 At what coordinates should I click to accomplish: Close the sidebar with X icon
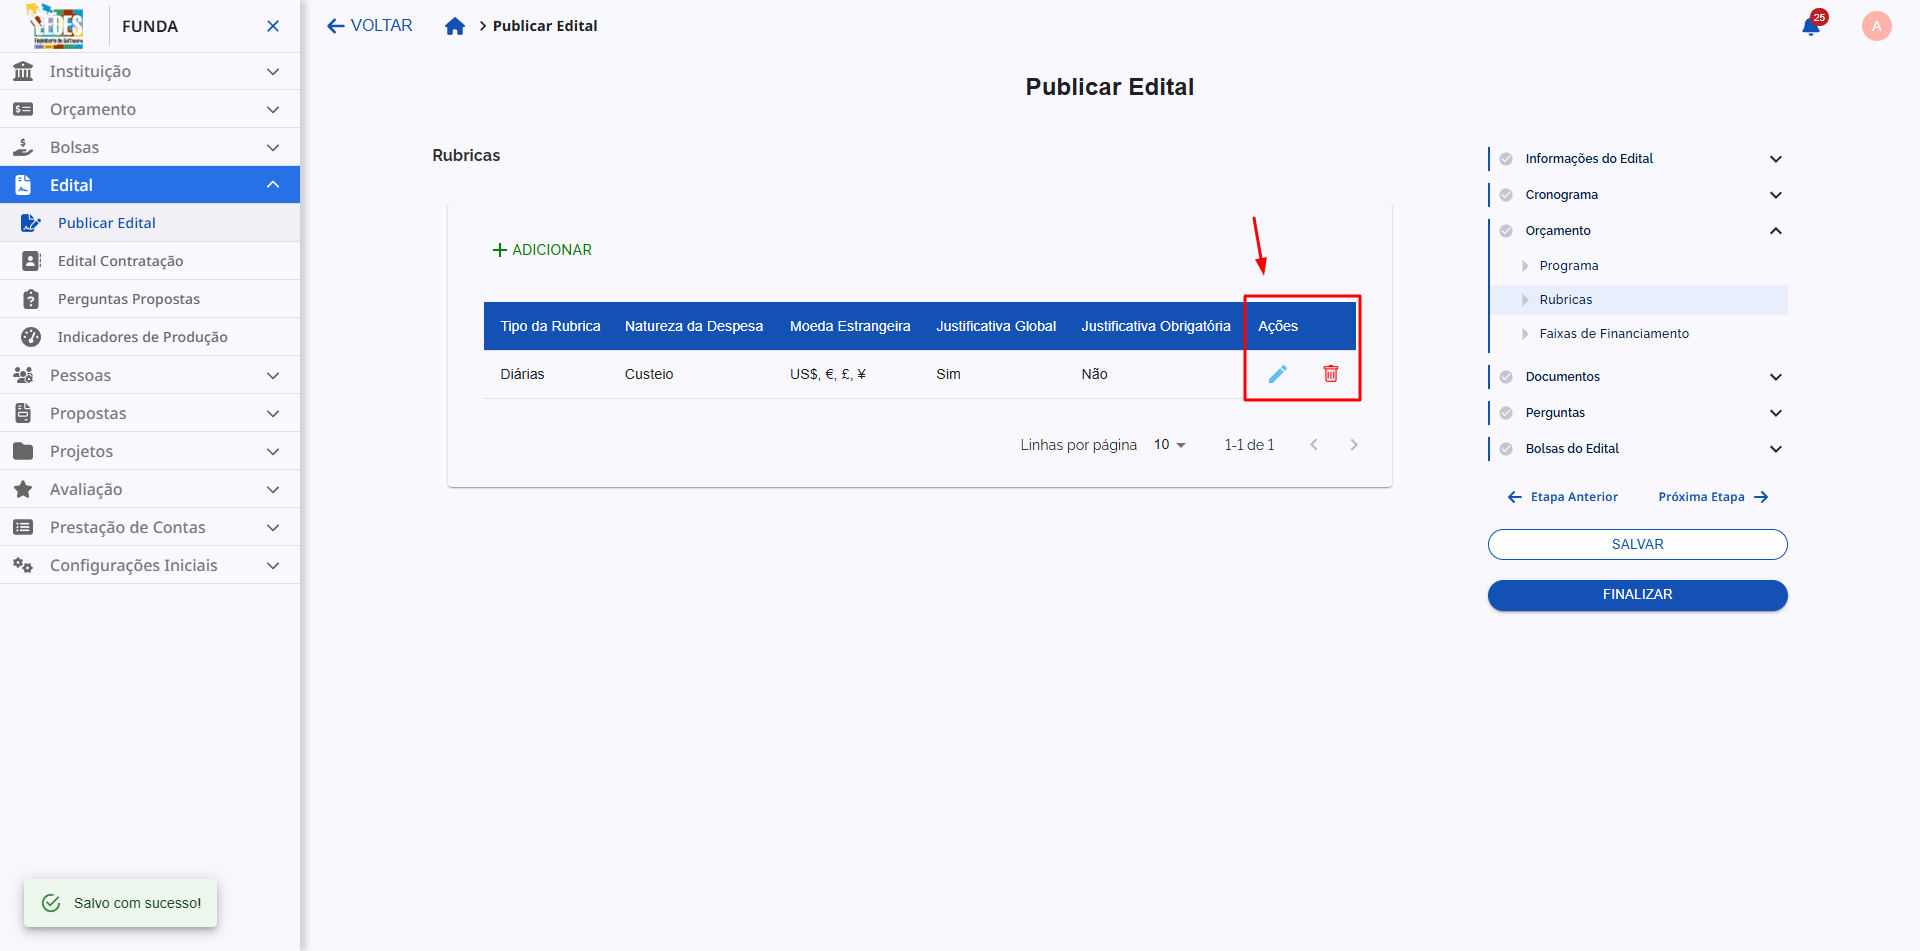tap(273, 26)
